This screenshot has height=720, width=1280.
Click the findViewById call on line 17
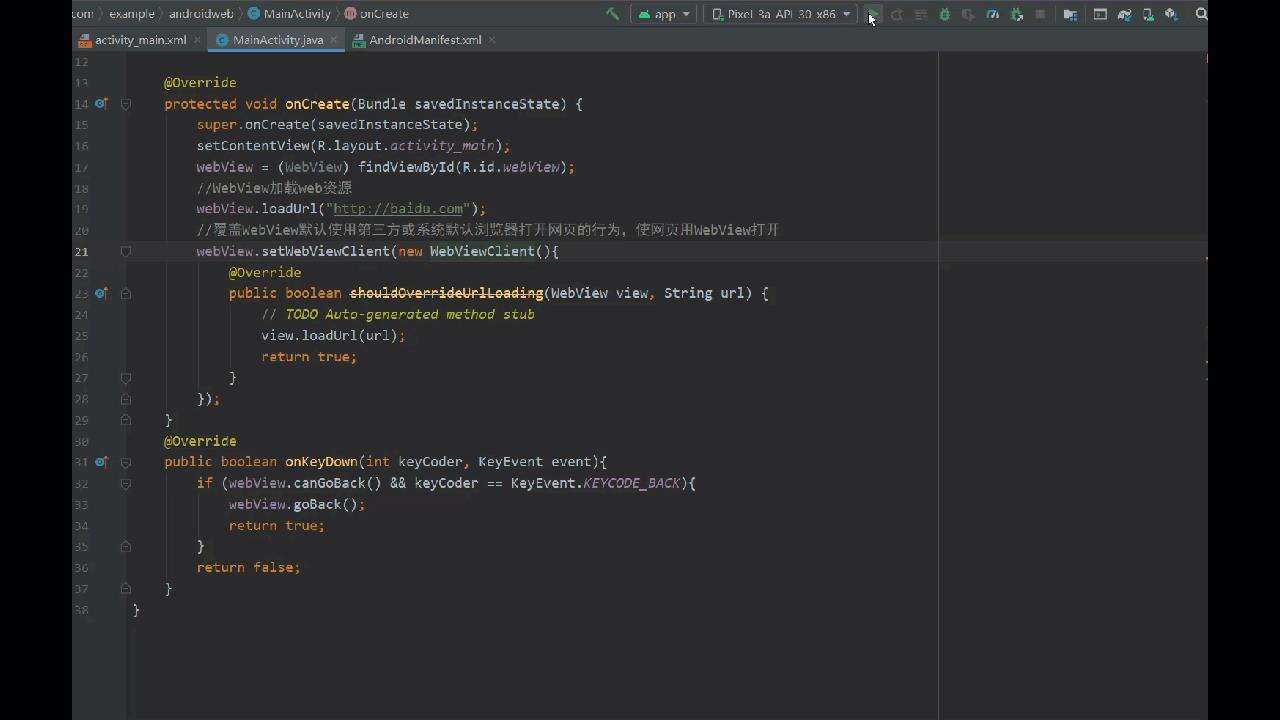[x=406, y=167]
